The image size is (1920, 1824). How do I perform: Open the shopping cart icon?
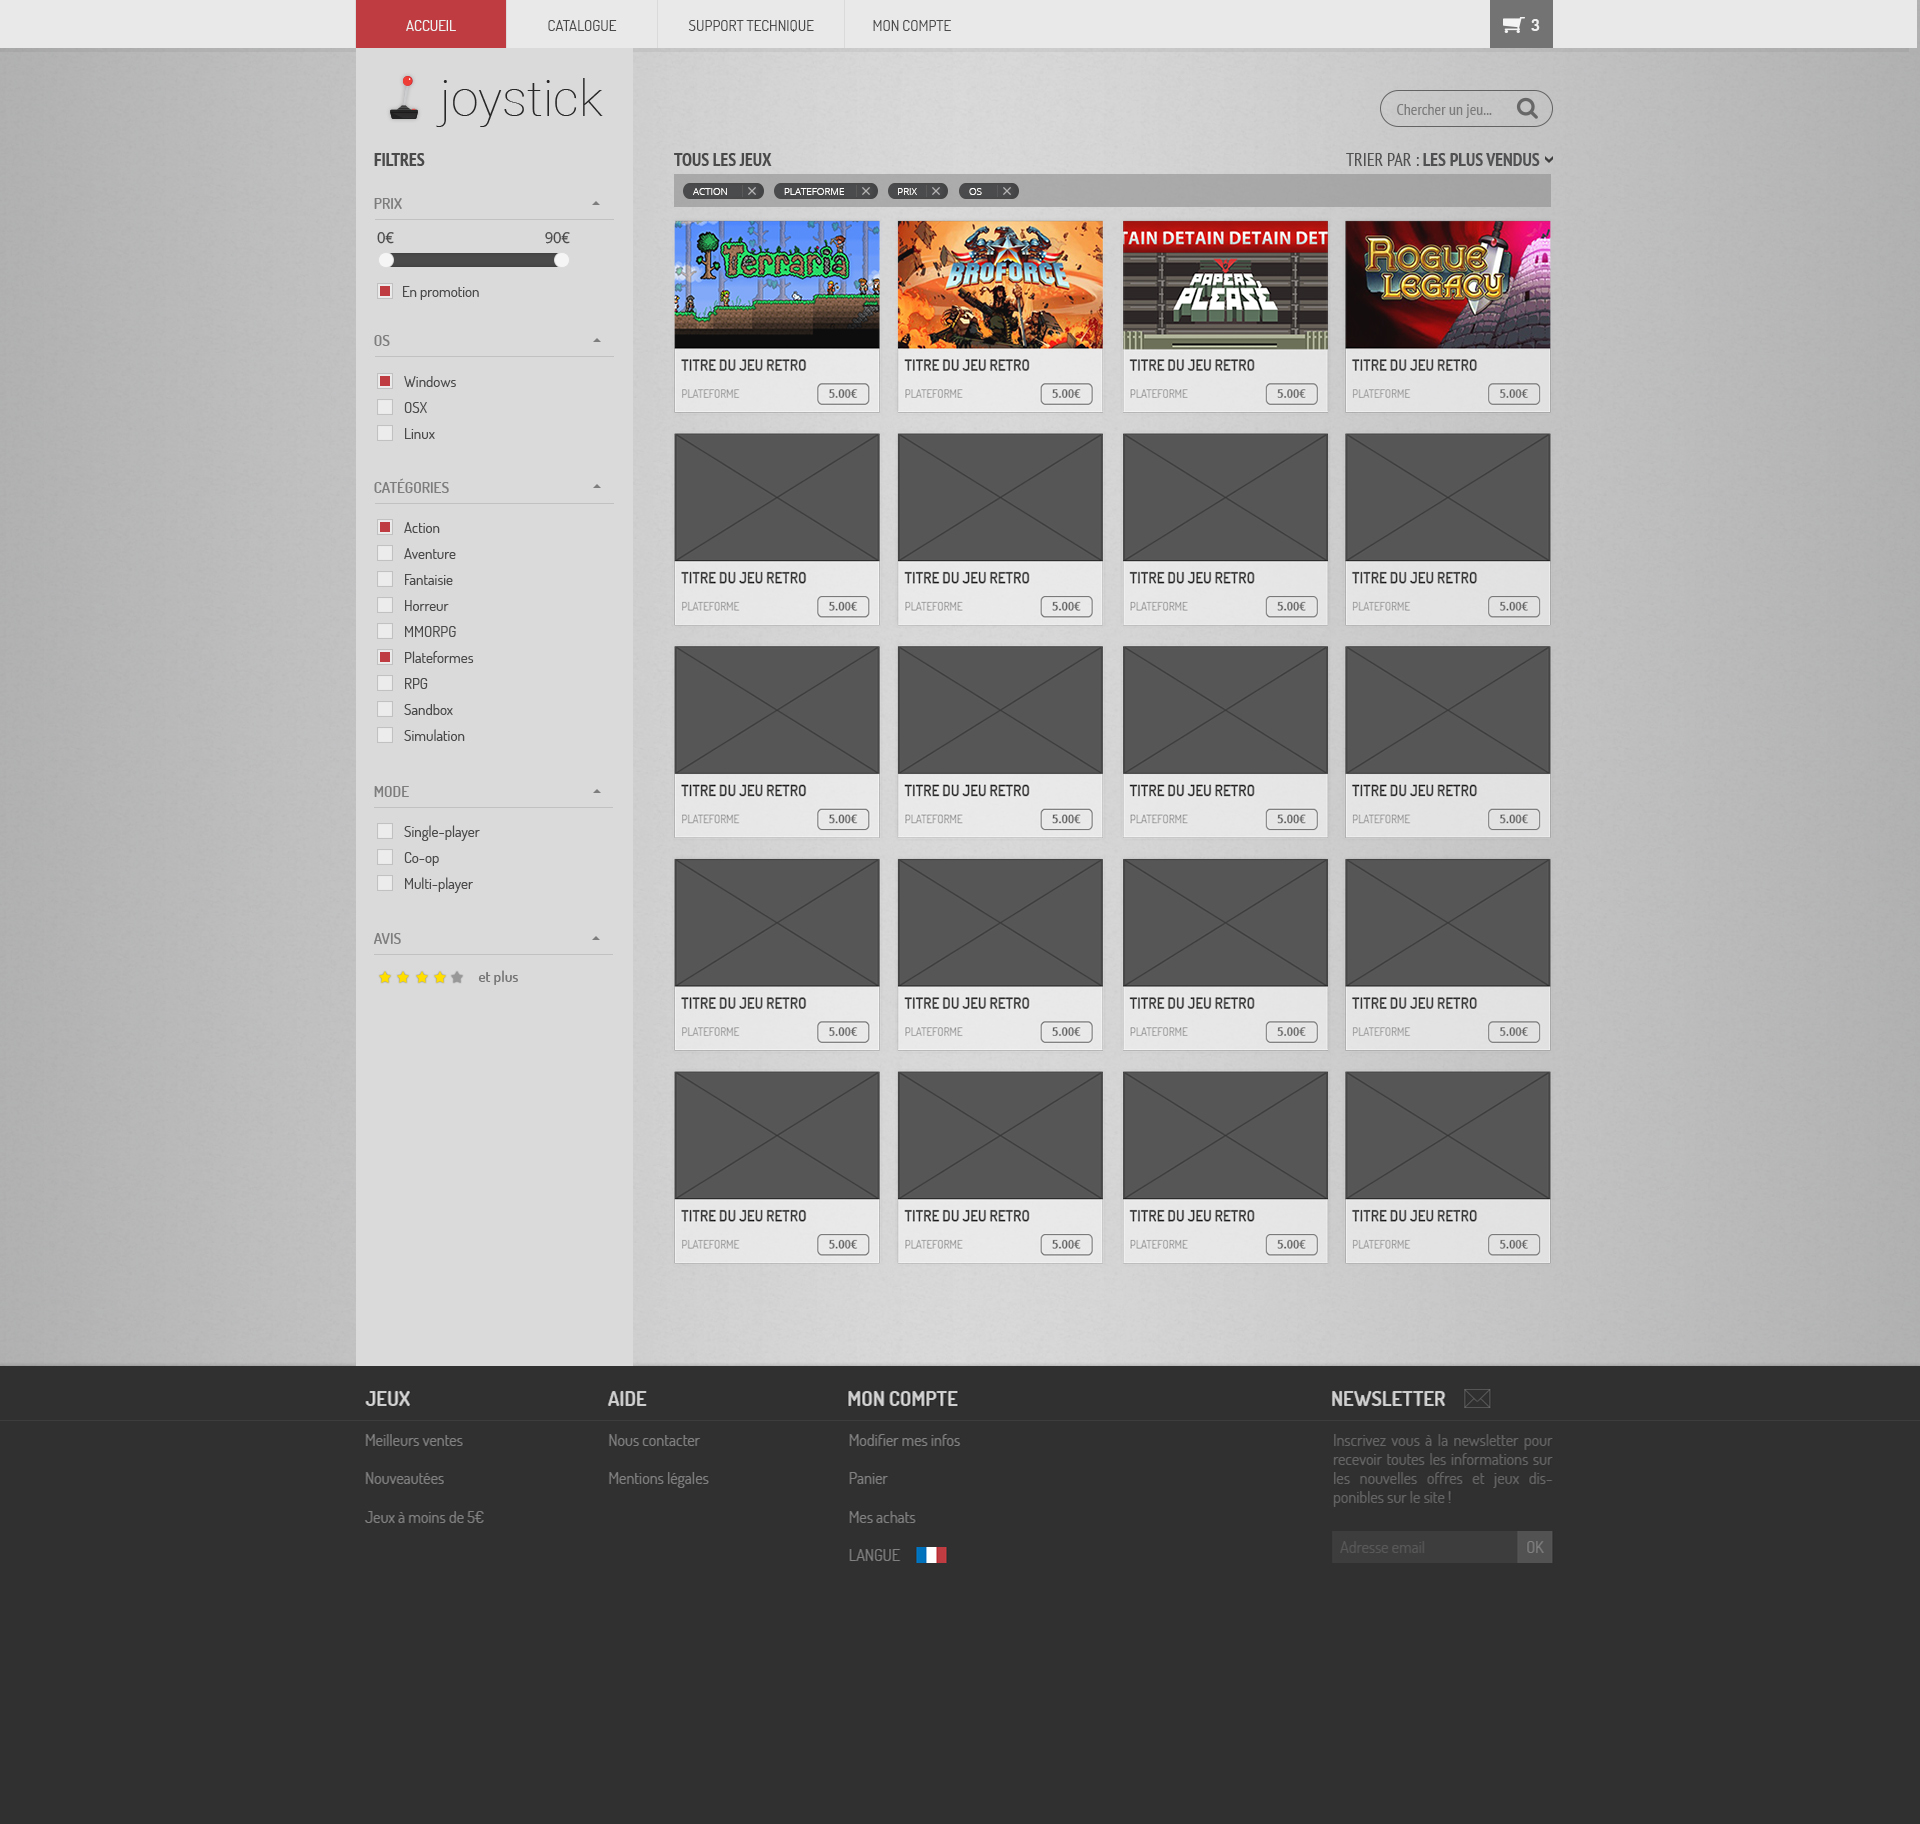pyautogui.click(x=1513, y=25)
